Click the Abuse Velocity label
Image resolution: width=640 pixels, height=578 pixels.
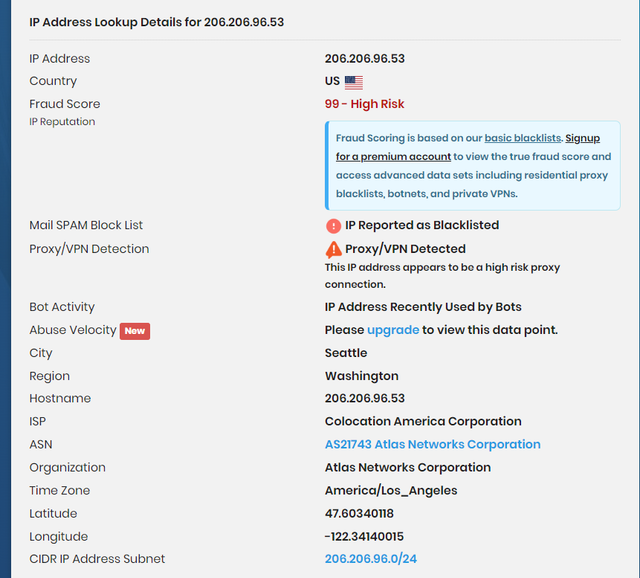73,330
